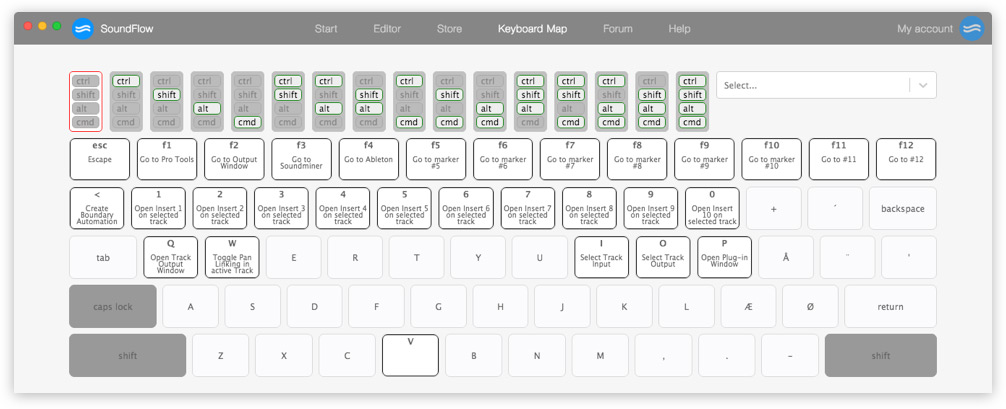Select the alt-only modifier combination
Screen dimensions: 1006x409
pyautogui.click(x=207, y=101)
